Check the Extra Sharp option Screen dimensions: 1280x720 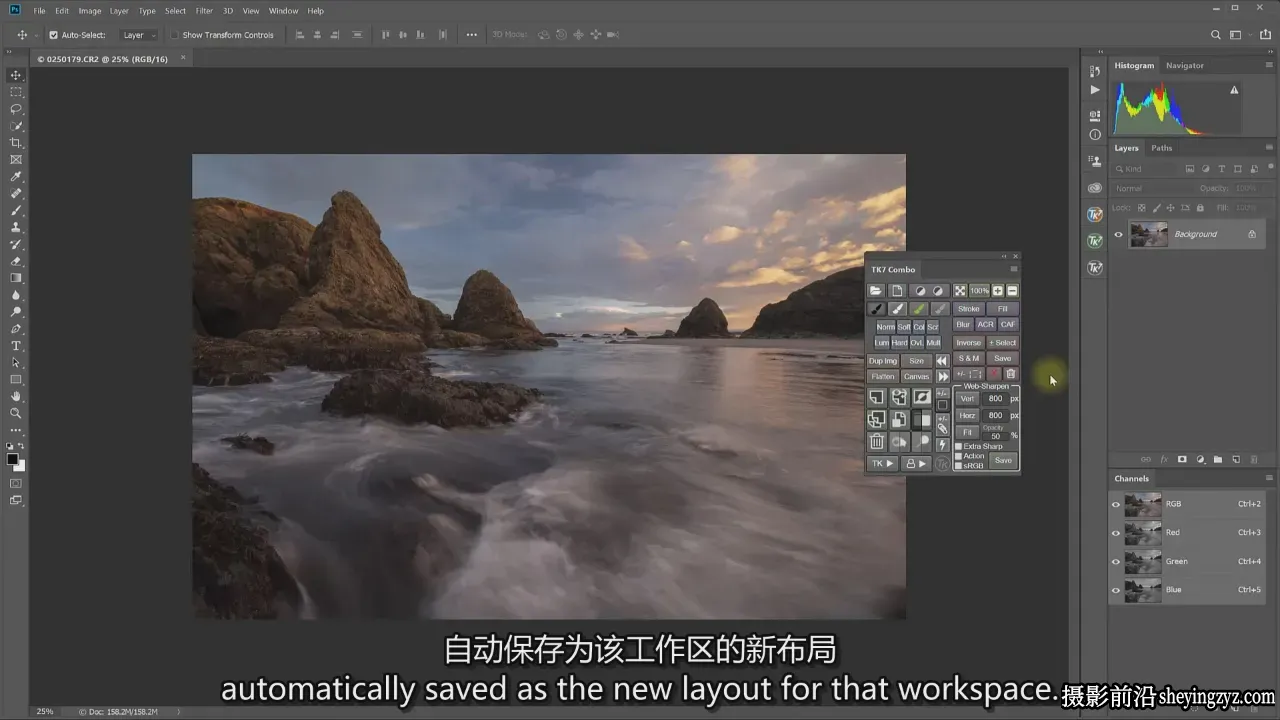pos(959,446)
